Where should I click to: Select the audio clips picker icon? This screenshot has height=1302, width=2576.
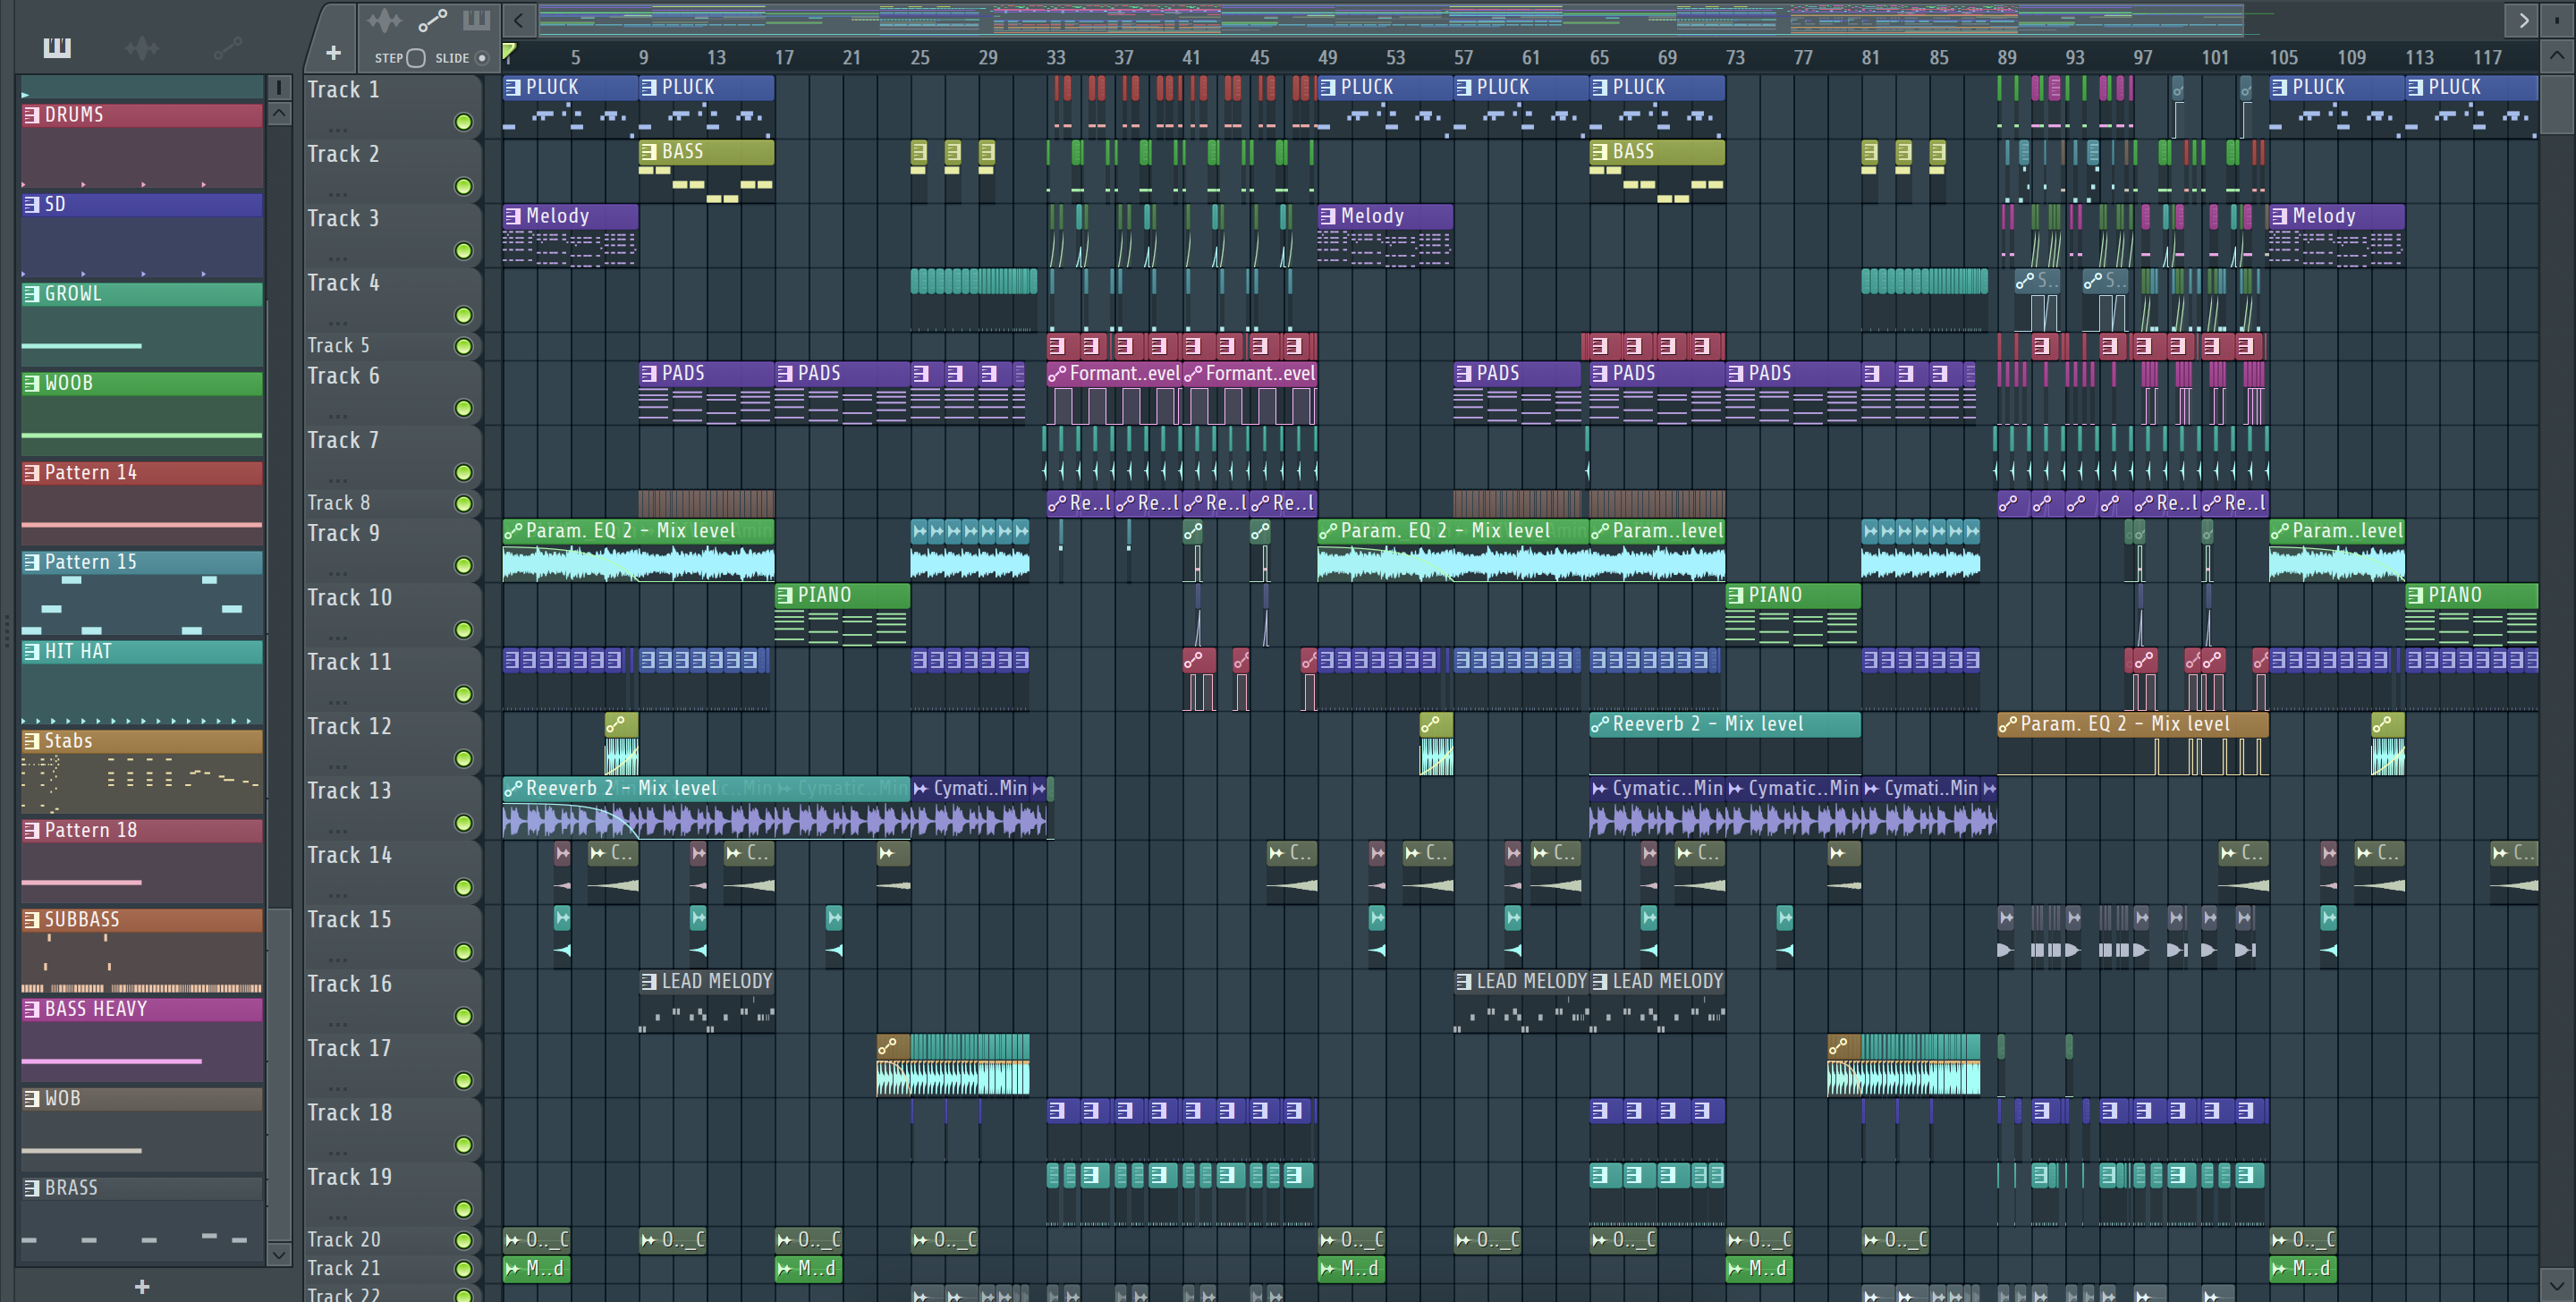tap(142, 47)
